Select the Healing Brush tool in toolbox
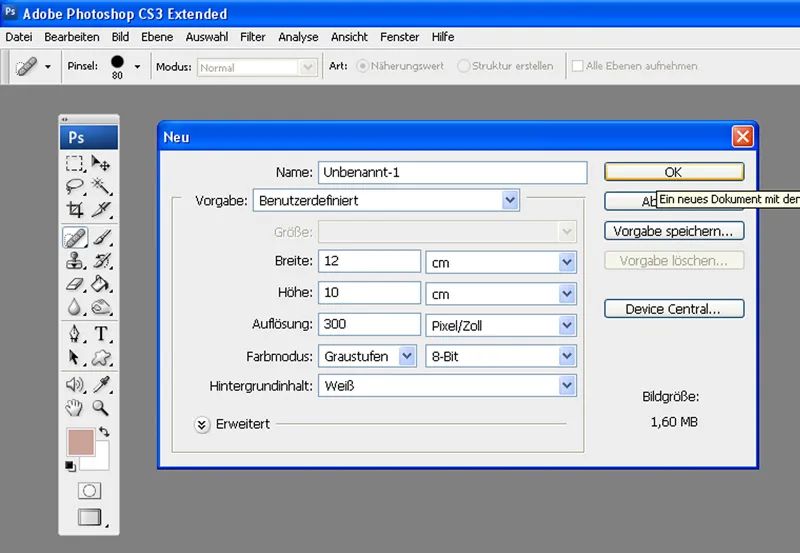Image resolution: width=800 pixels, height=553 pixels. pos(74,238)
